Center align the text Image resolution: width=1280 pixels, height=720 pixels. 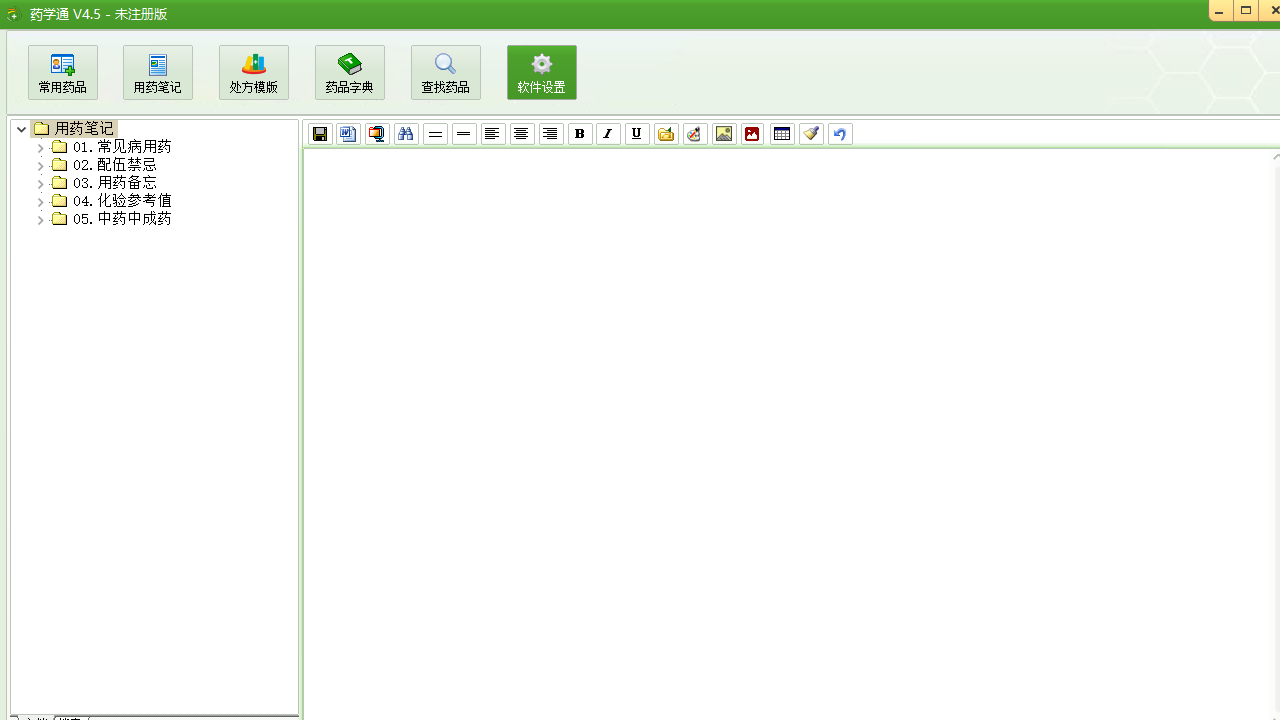[522, 134]
